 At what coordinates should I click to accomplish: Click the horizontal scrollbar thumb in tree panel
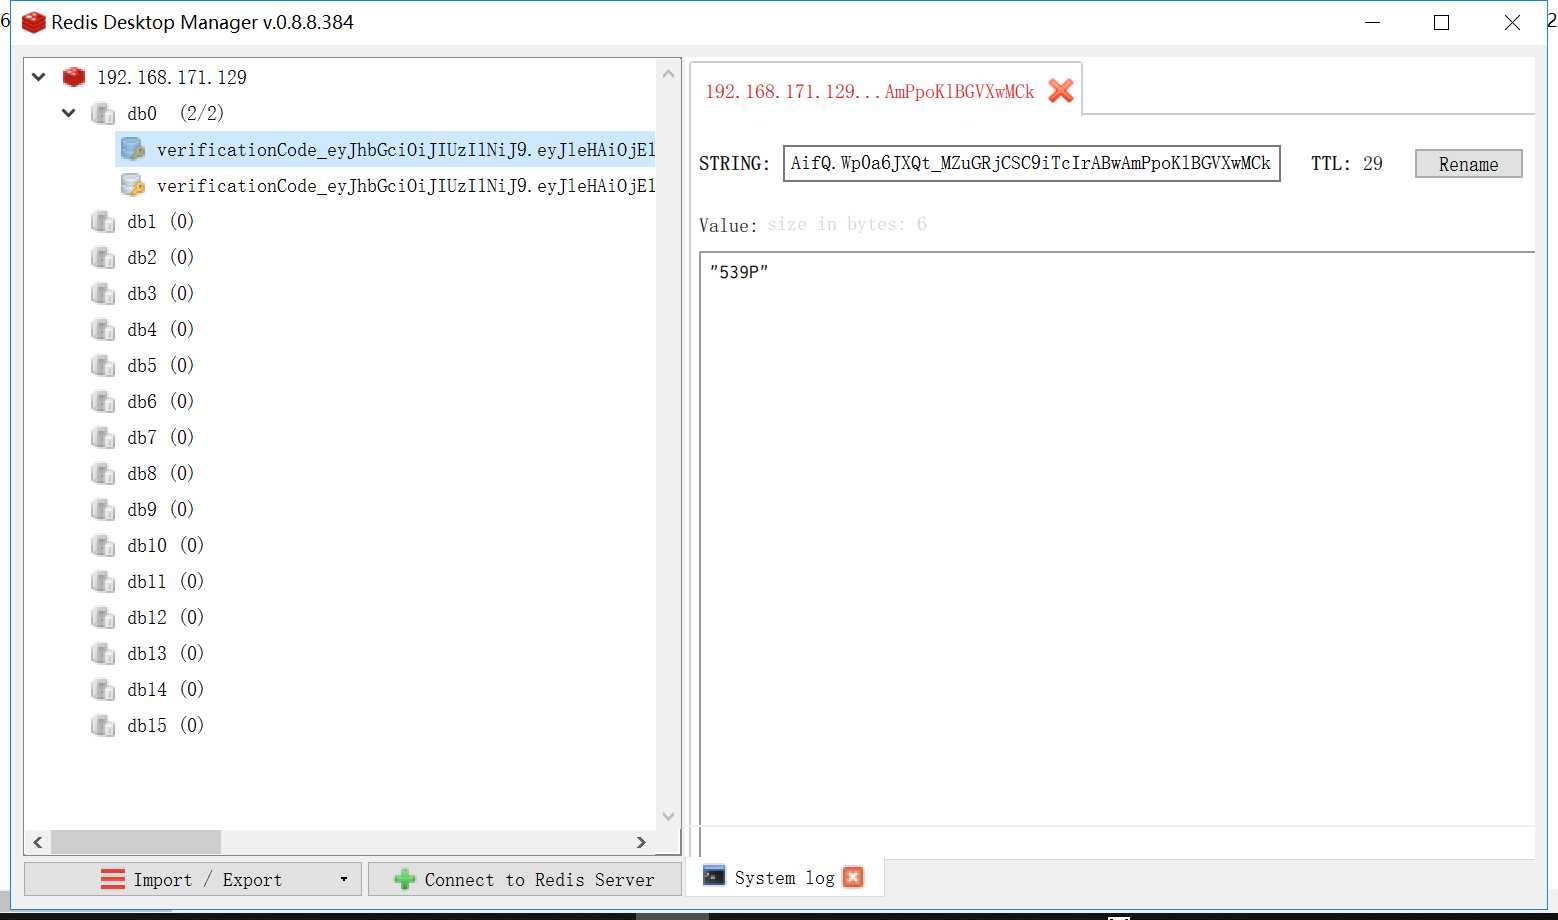tap(136, 842)
